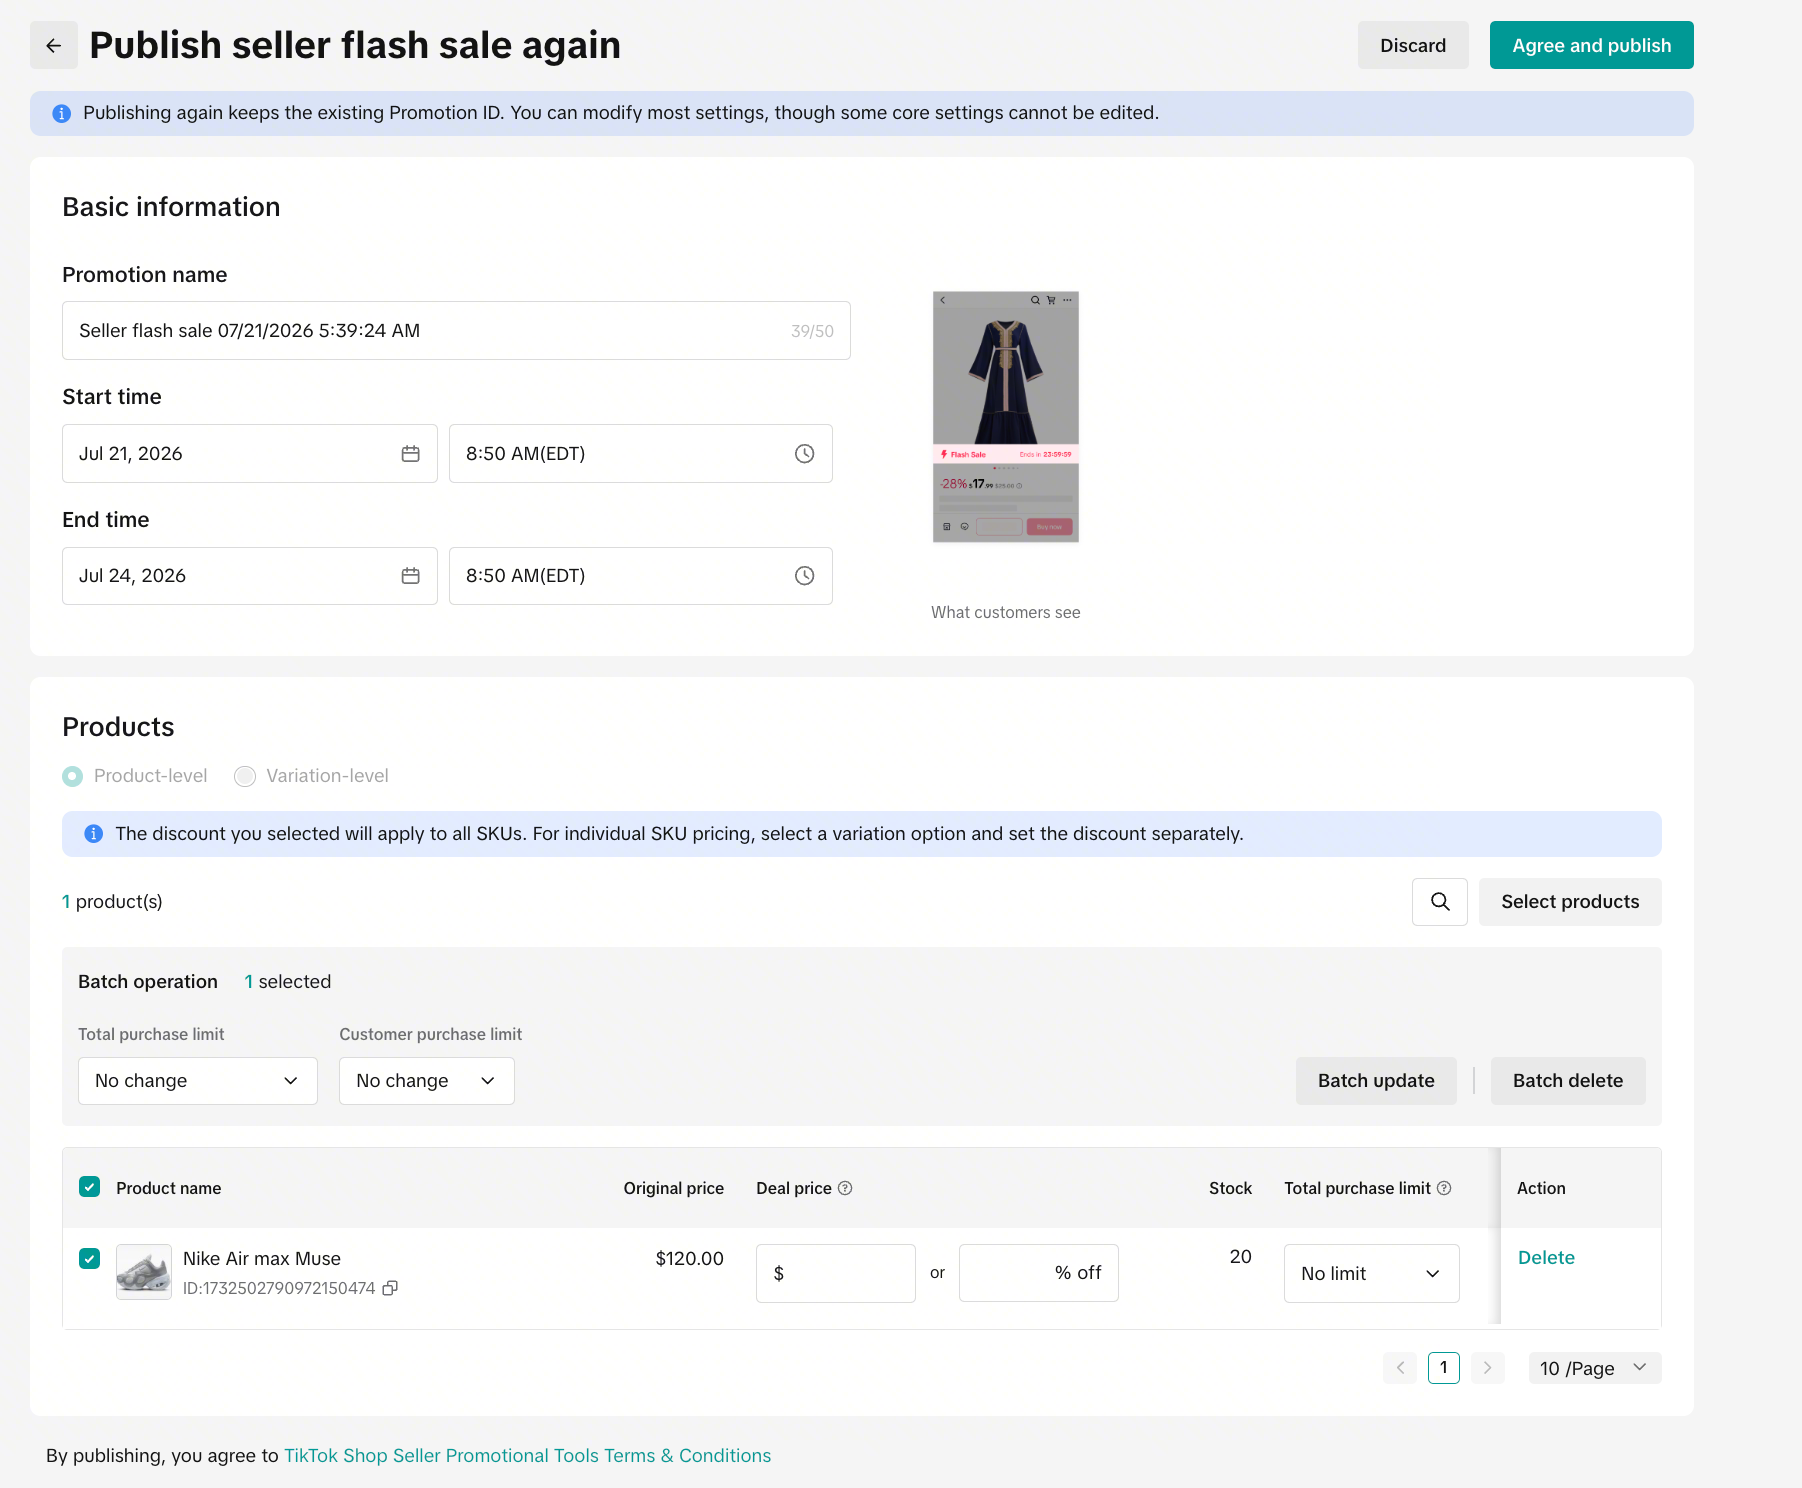Image resolution: width=1802 pixels, height=1488 pixels.
Task: Select the Product-level radio option
Action: 73,776
